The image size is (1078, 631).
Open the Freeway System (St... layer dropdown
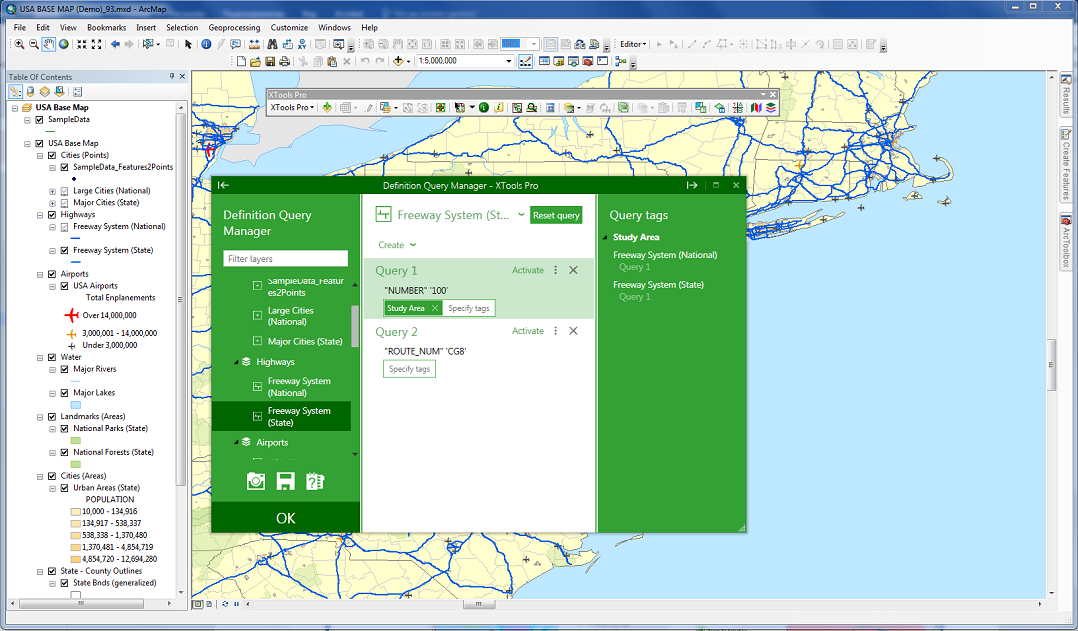[x=521, y=215]
